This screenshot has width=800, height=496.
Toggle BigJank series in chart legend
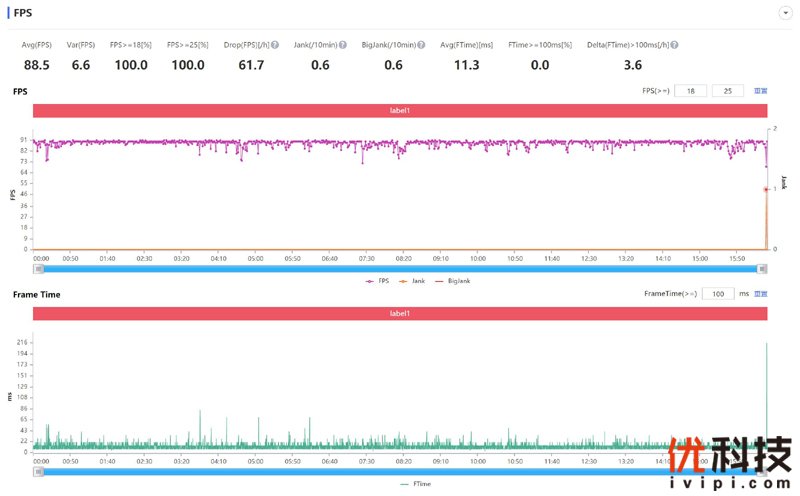(453, 281)
